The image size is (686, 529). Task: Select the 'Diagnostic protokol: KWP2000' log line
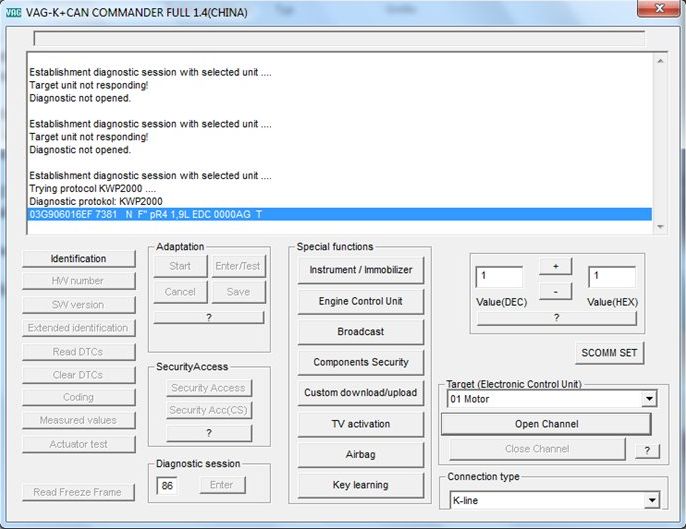(x=96, y=202)
